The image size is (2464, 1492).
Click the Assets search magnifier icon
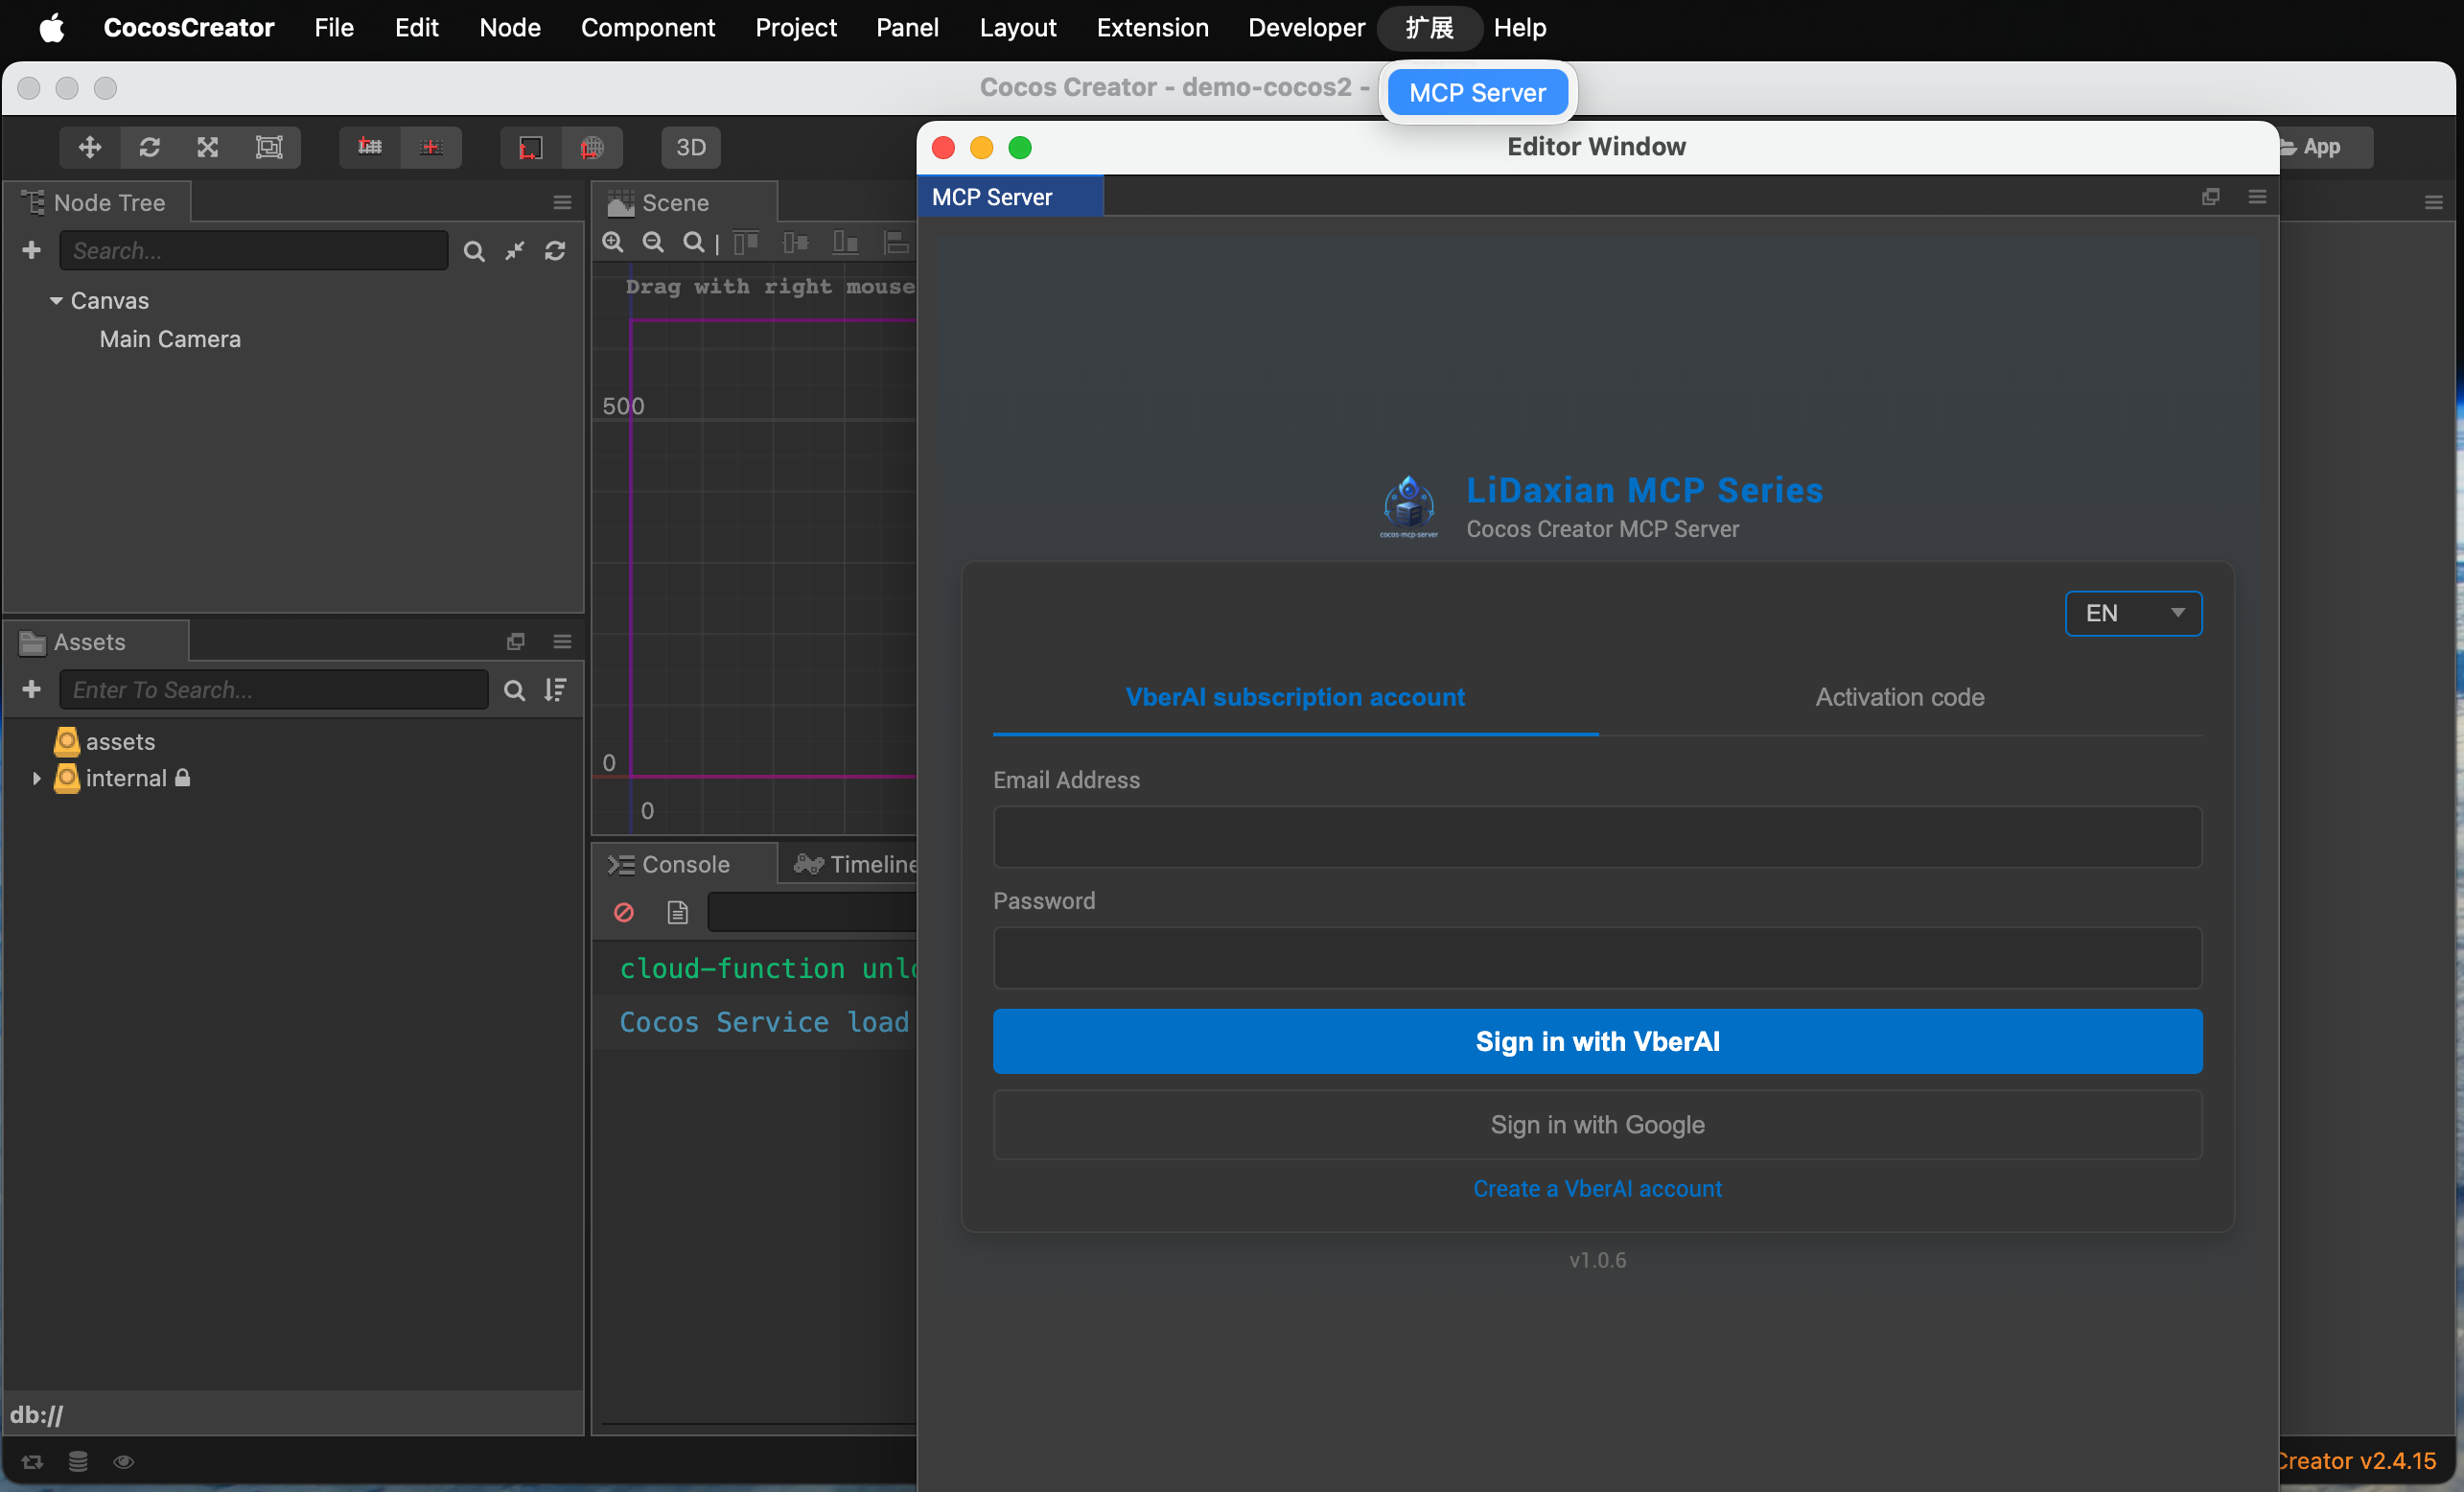514,690
